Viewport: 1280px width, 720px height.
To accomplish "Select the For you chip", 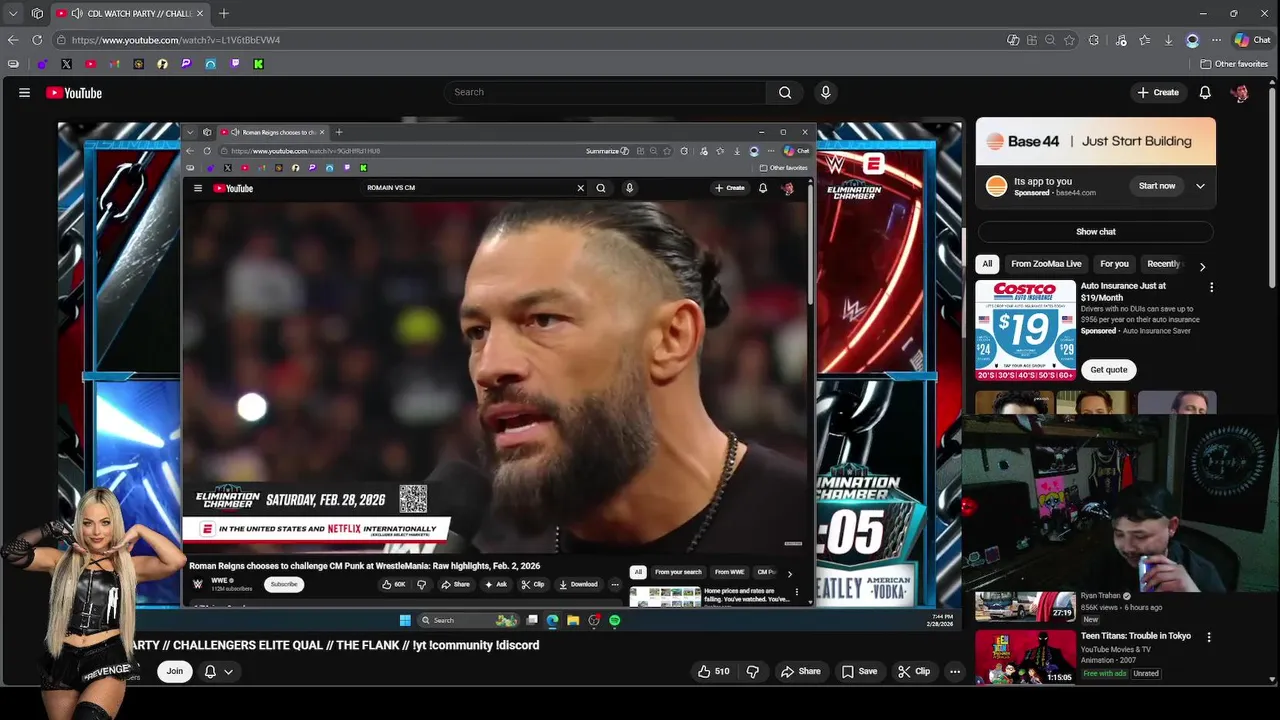I will pyautogui.click(x=1114, y=264).
